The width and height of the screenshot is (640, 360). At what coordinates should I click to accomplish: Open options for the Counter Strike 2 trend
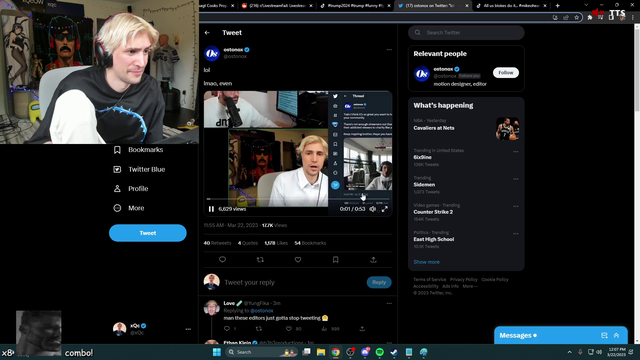[516, 207]
